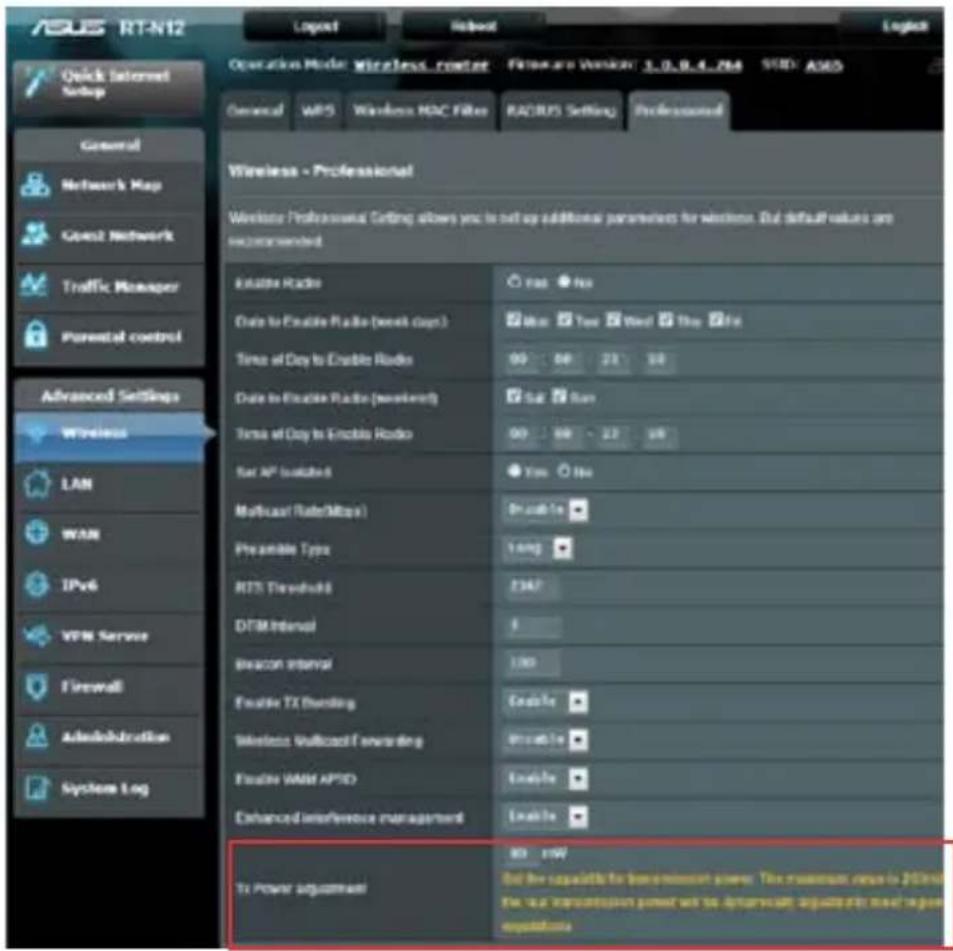The image size is (953, 951).
Task: Open Wireless Multicast Forwarding dropdown
Action: [546, 740]
